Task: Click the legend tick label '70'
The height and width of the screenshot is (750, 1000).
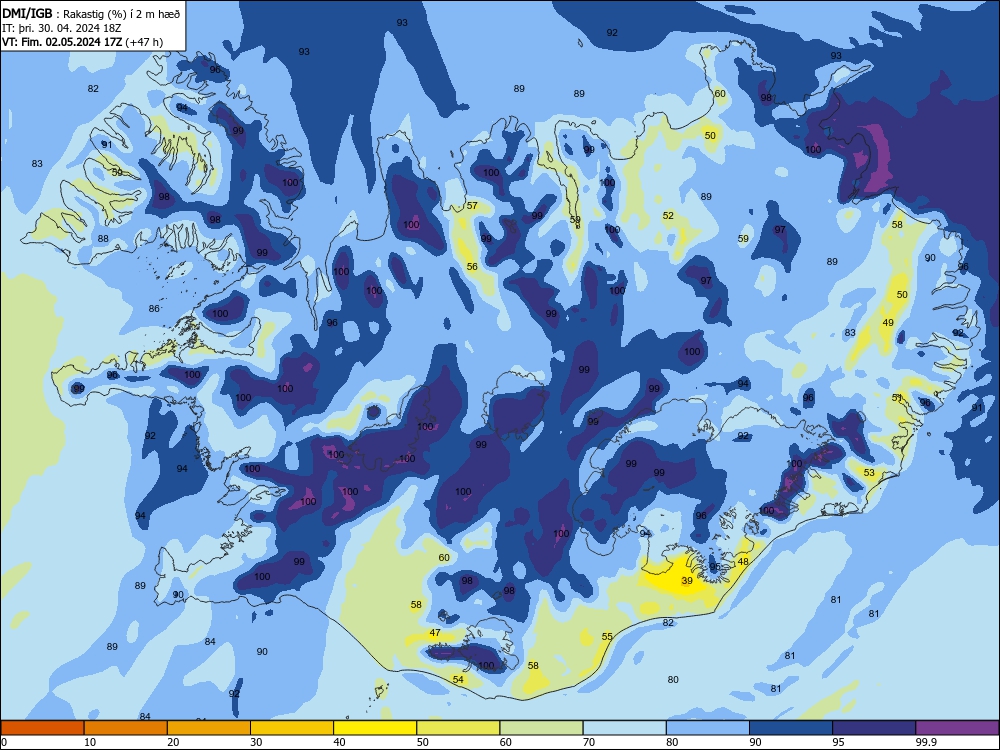Action: coord(589,742)
